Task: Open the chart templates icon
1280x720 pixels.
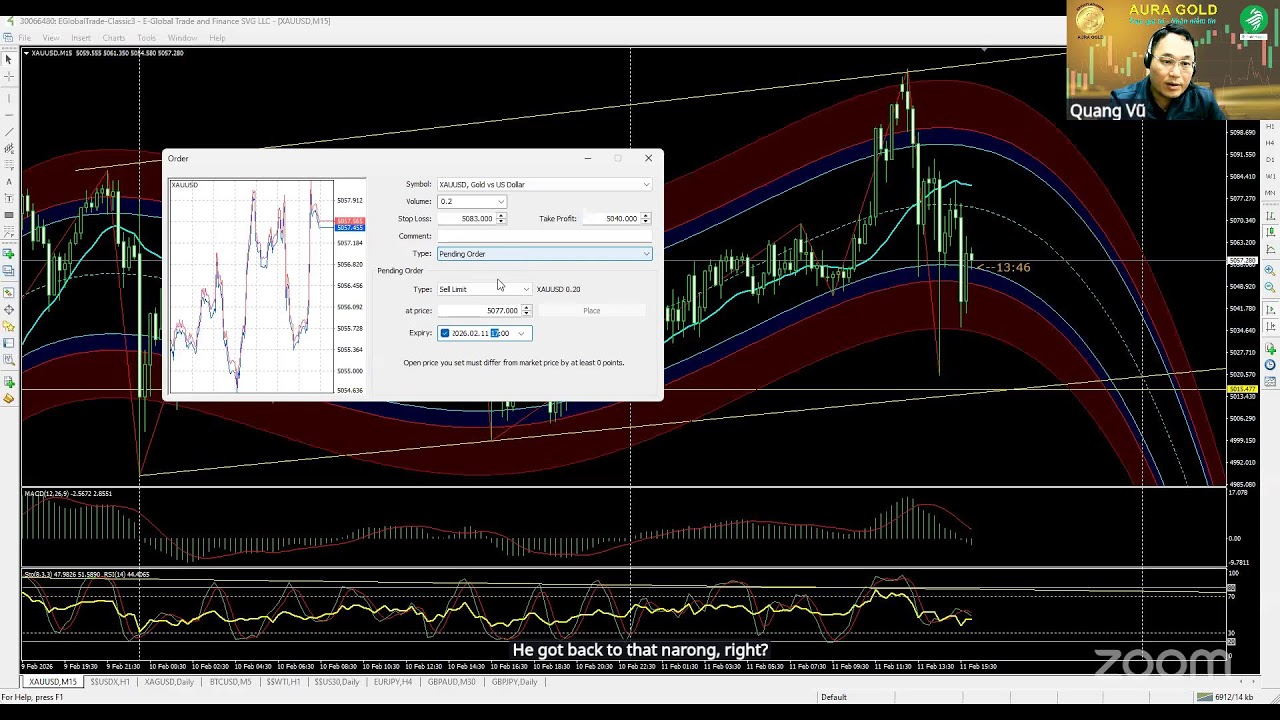Action: 1271,383
